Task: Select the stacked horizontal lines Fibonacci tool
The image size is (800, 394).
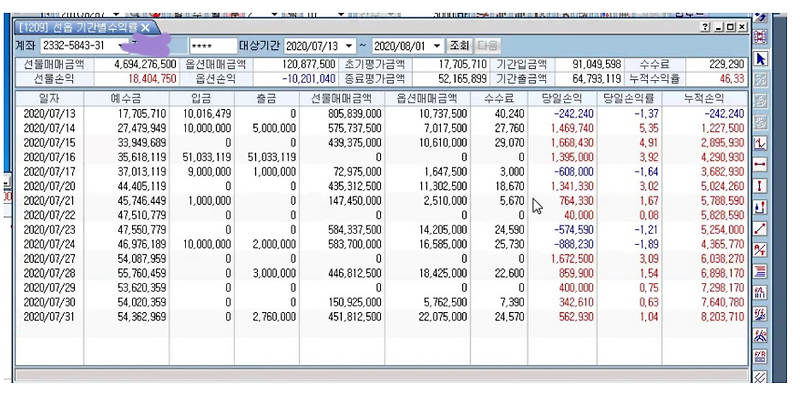Action: click(761, 271)
